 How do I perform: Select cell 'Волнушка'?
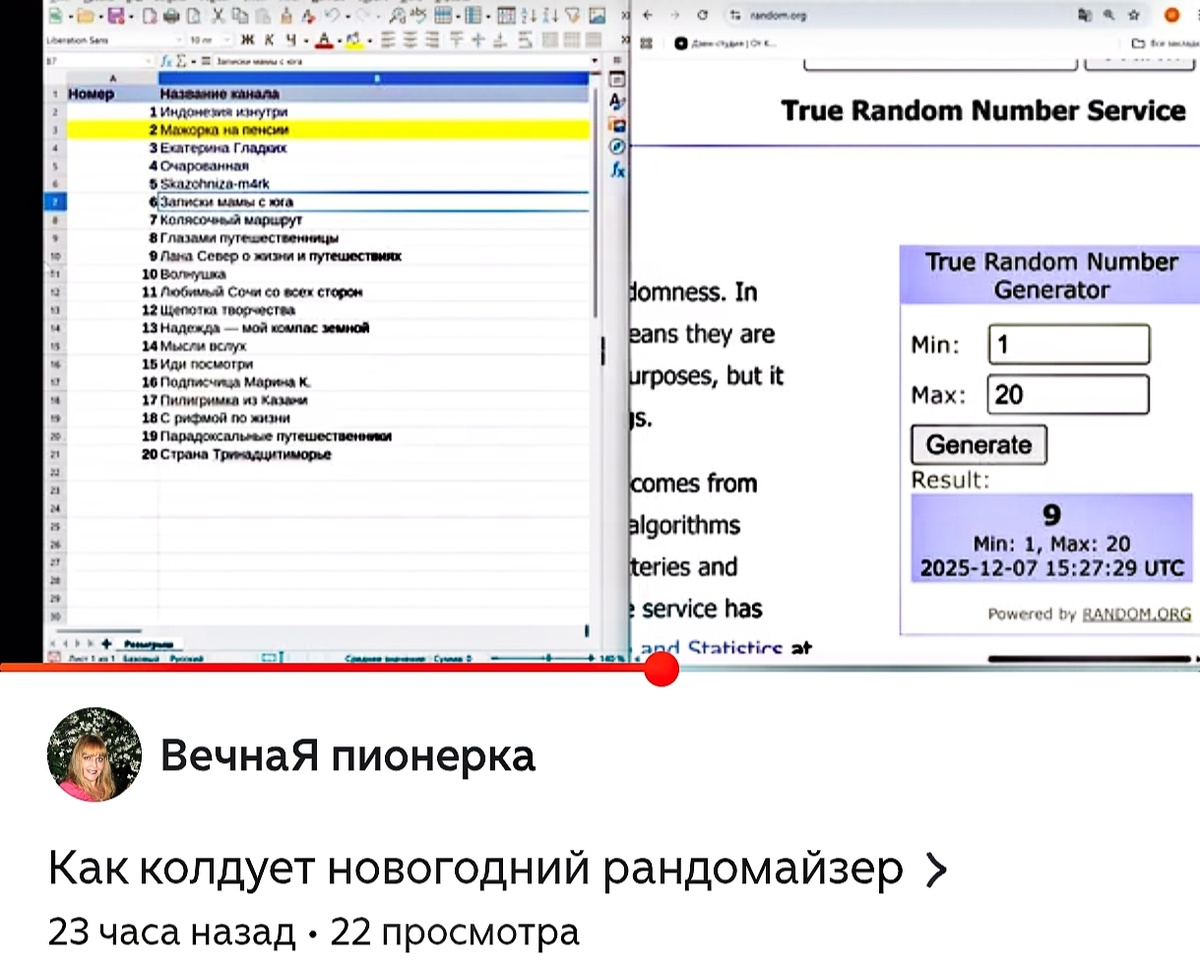coord(374,274)
